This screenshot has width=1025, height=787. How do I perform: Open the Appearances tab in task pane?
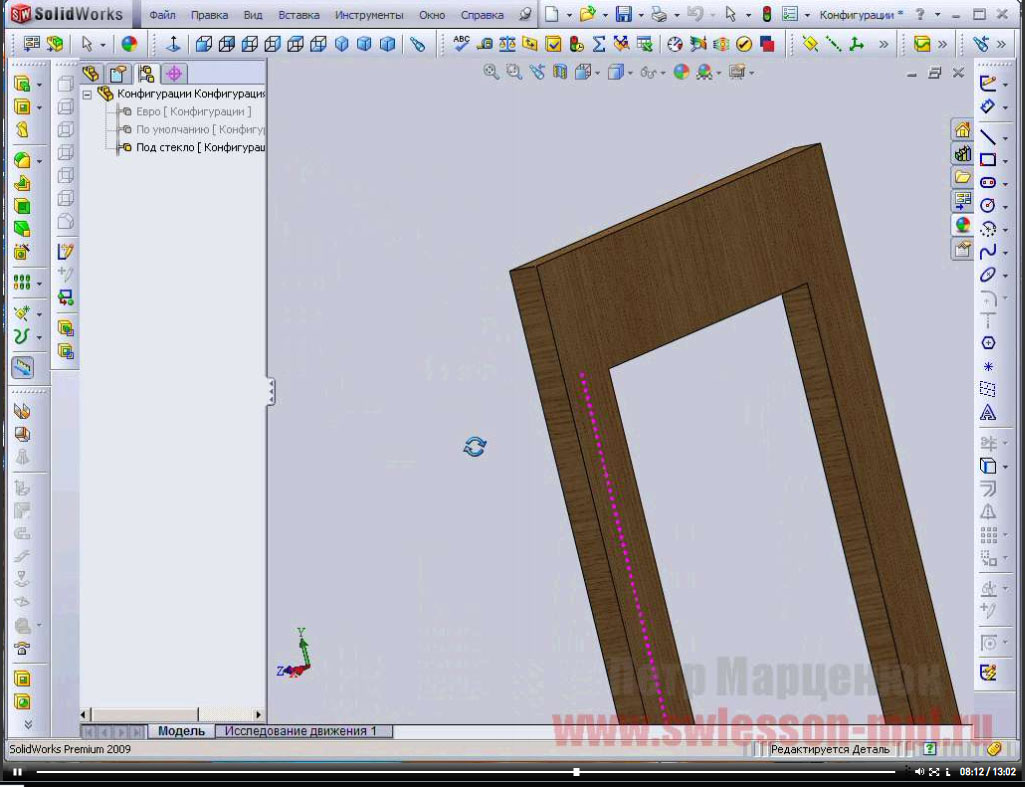click(962, 225)
